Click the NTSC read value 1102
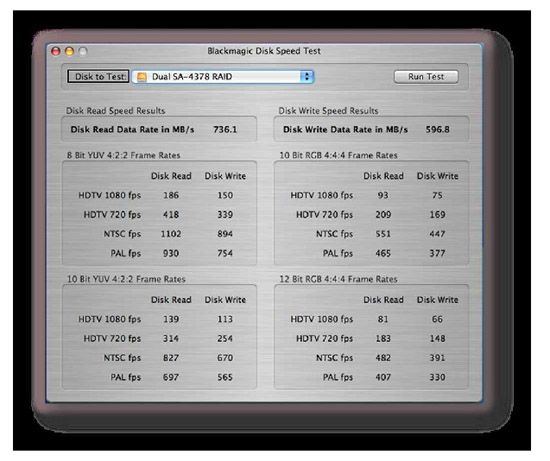 (171, 234)
